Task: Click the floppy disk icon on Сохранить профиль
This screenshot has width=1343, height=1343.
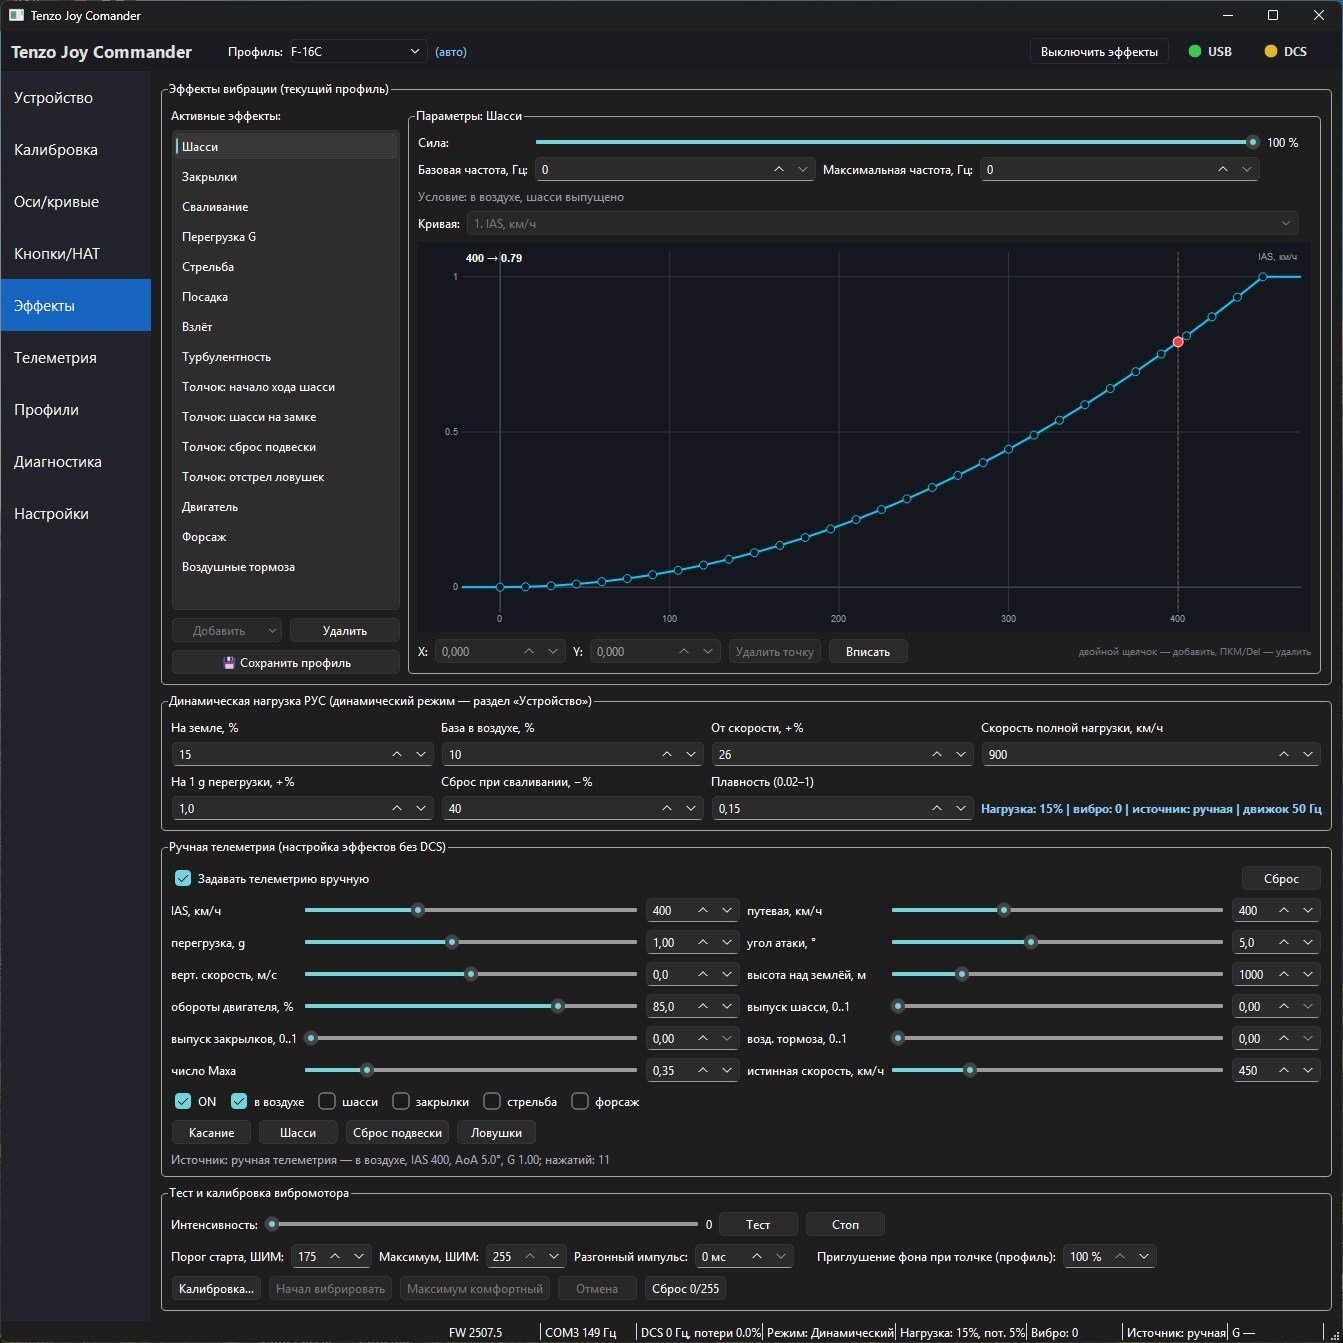Action: click(x=229, y=663)
